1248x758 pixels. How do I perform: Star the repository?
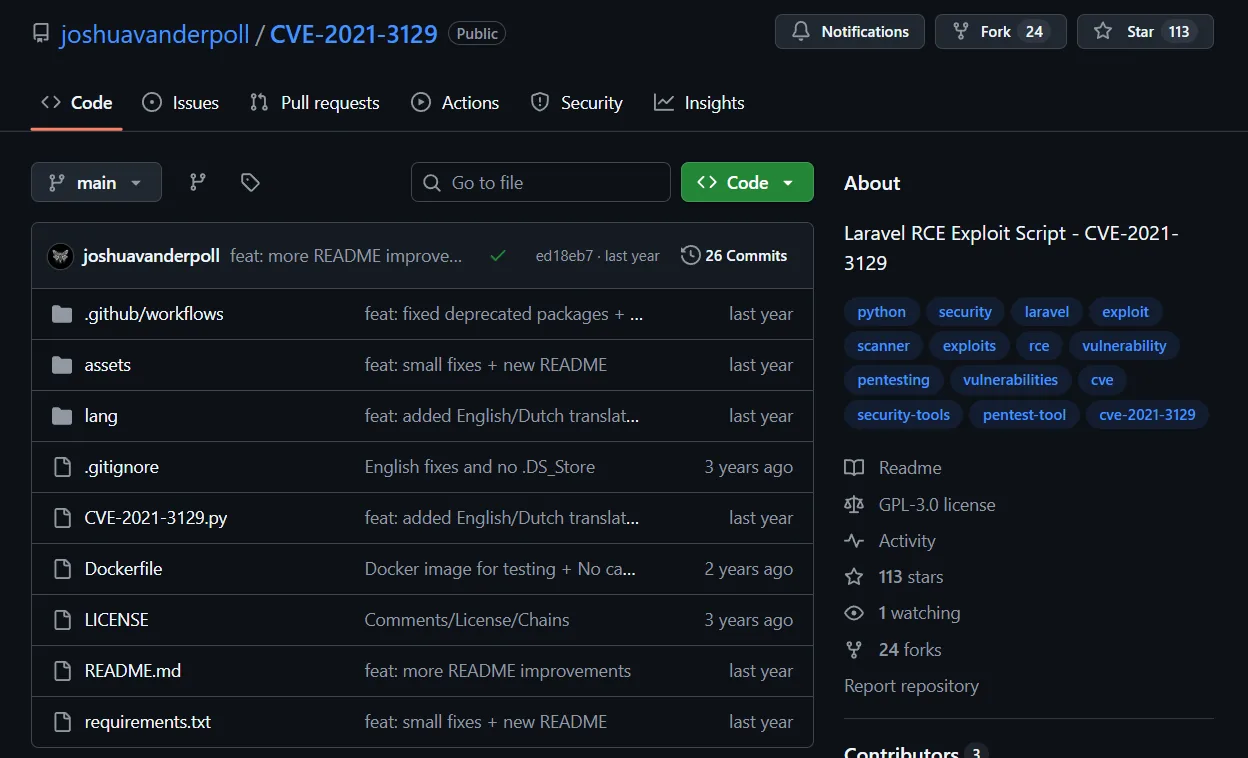tap(1145, 32)
